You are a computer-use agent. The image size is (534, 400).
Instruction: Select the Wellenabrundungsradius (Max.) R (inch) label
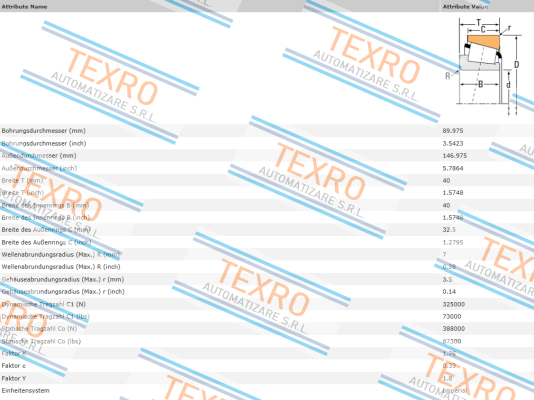tap(61, 267)
